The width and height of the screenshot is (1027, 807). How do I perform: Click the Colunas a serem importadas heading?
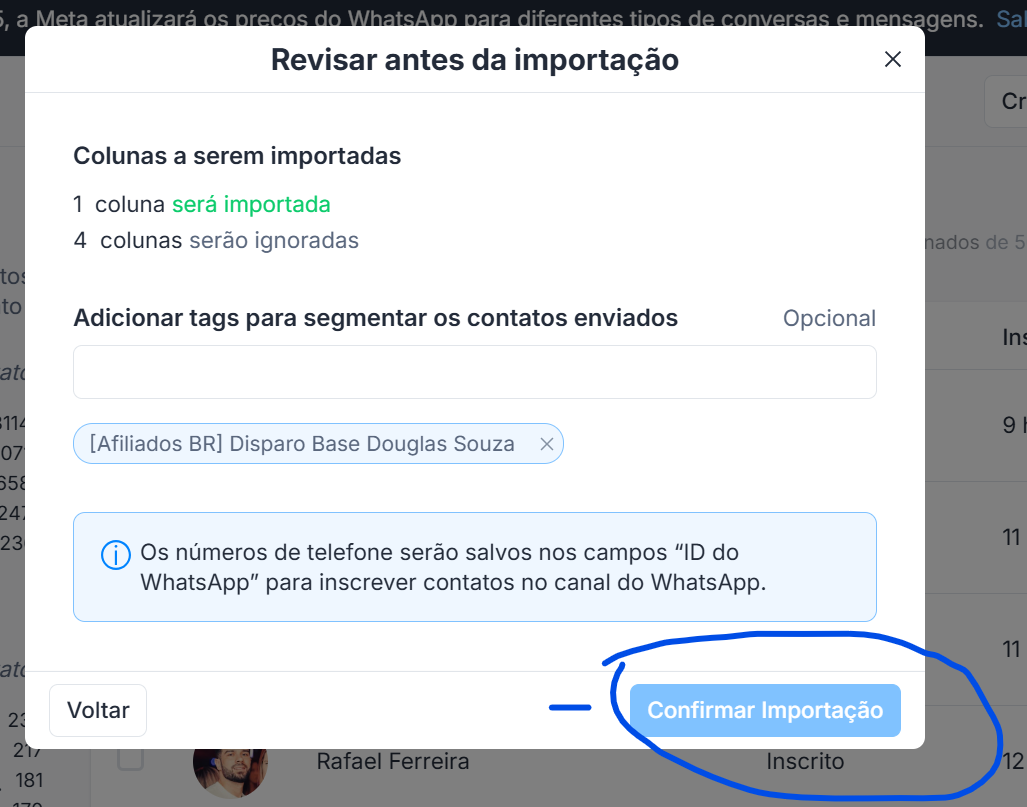tap(237, 156)
